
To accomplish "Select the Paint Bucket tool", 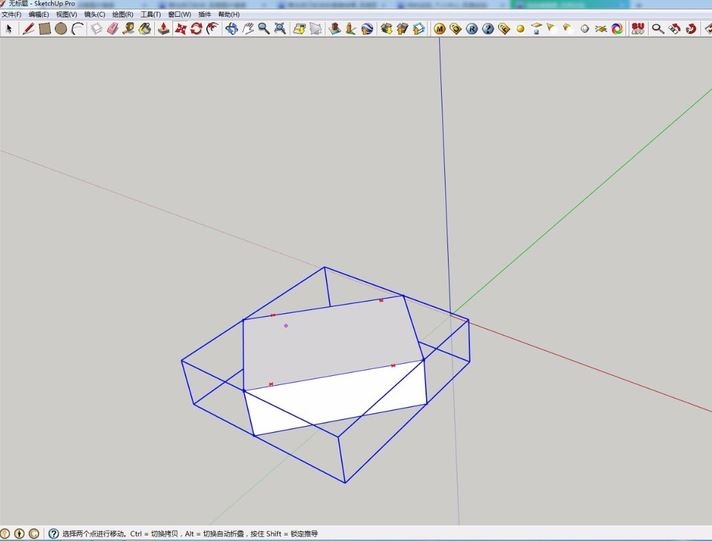I will pyautogui.click(x=145, y=29).
